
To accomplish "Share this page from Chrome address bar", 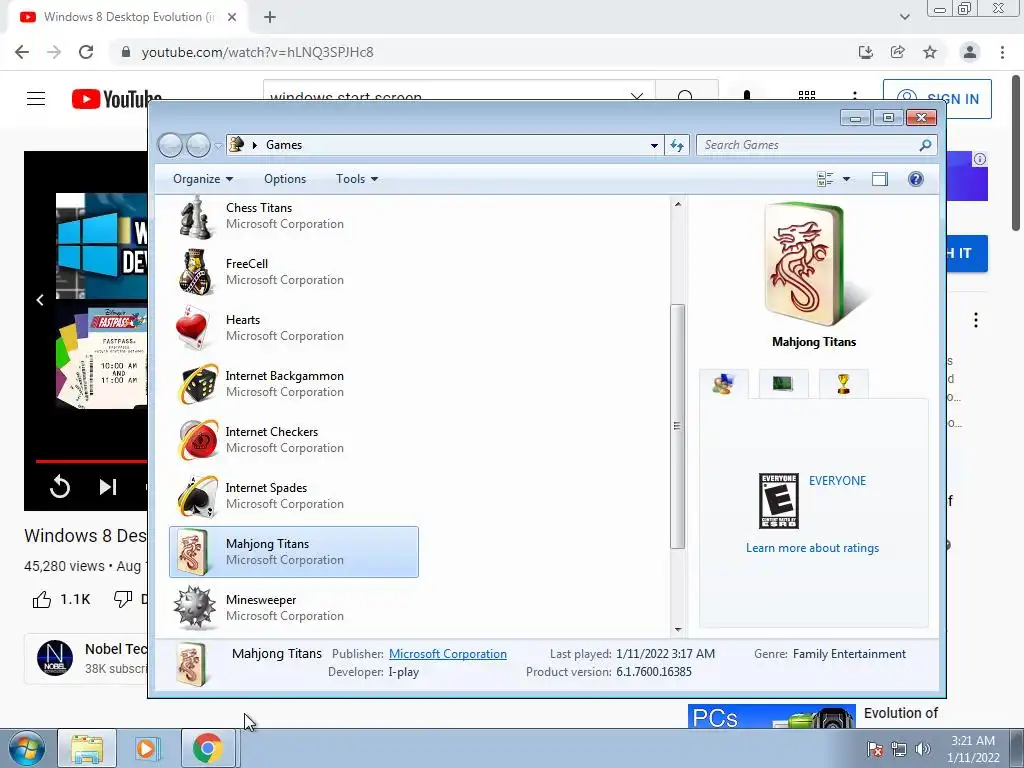I will click(898, 52).
